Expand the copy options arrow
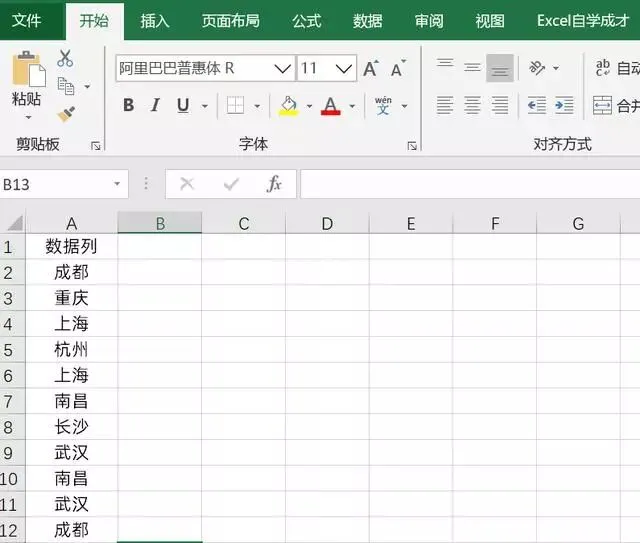 (x=87, y=87)
